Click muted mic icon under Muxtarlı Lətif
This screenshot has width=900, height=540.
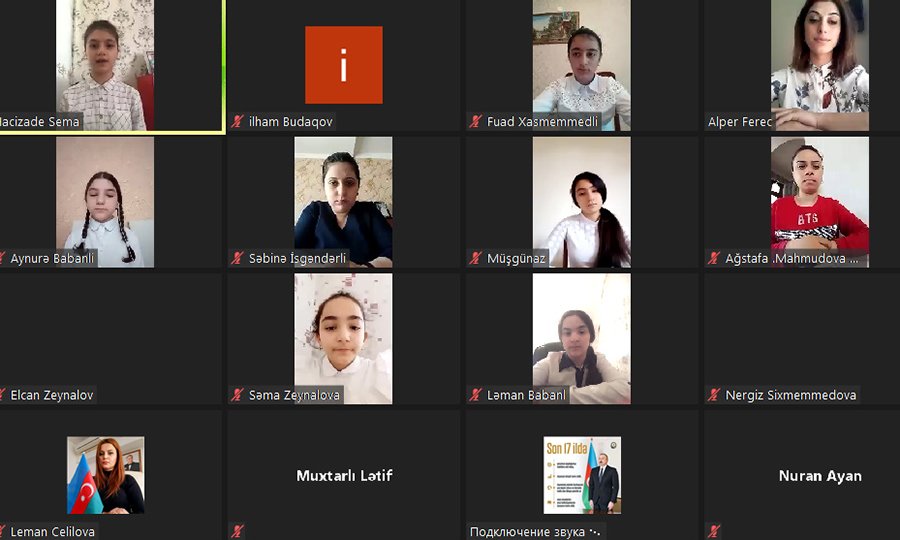(237, 531)
